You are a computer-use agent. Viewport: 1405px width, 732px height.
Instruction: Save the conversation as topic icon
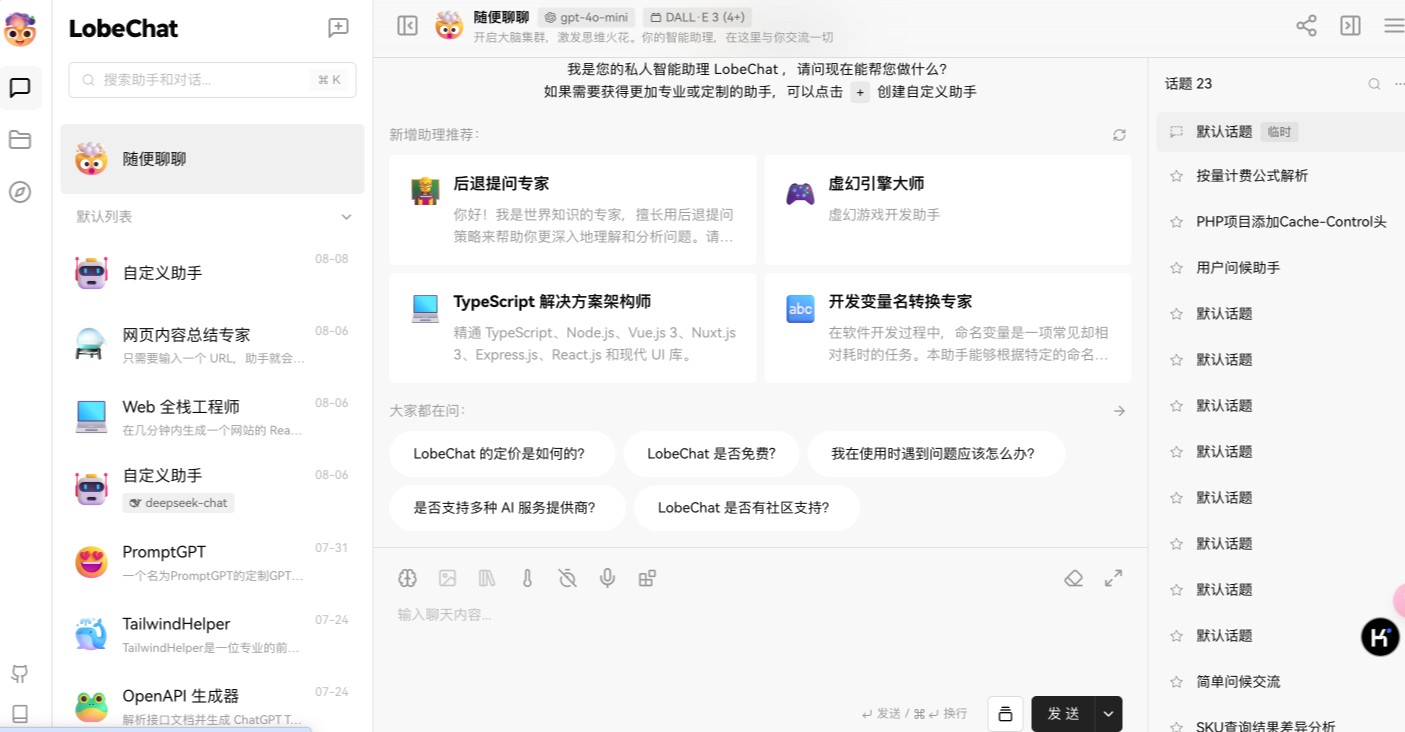click(x=1005, y=714)
